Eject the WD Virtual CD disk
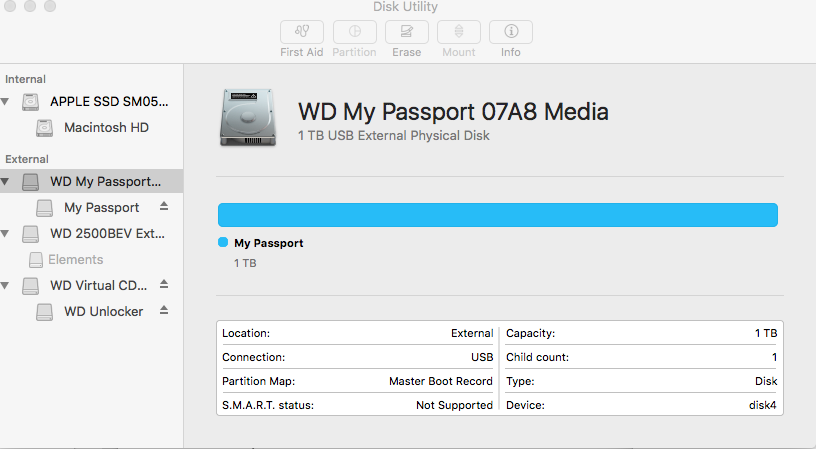The width and height of the screenshot is (816, 449). (163, 285)
